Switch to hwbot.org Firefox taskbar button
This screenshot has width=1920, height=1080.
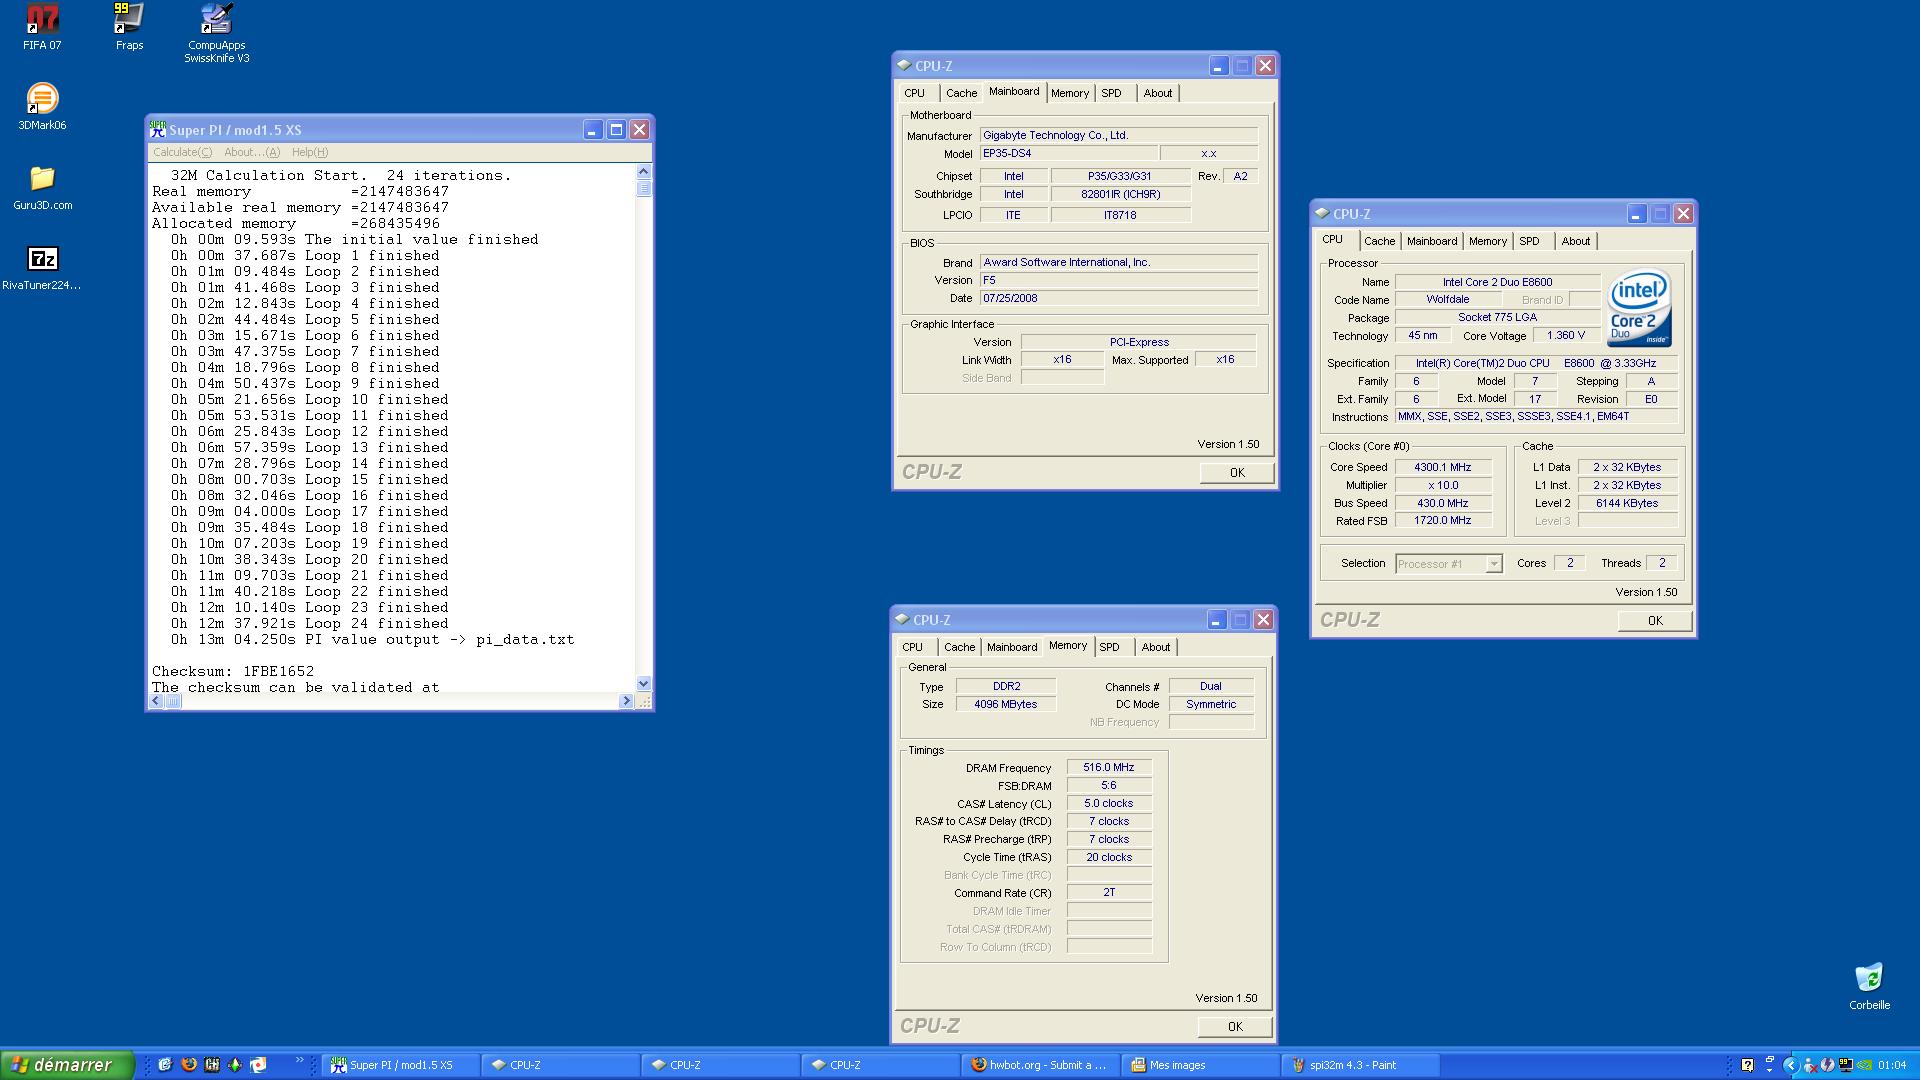pos(1041,1065)
